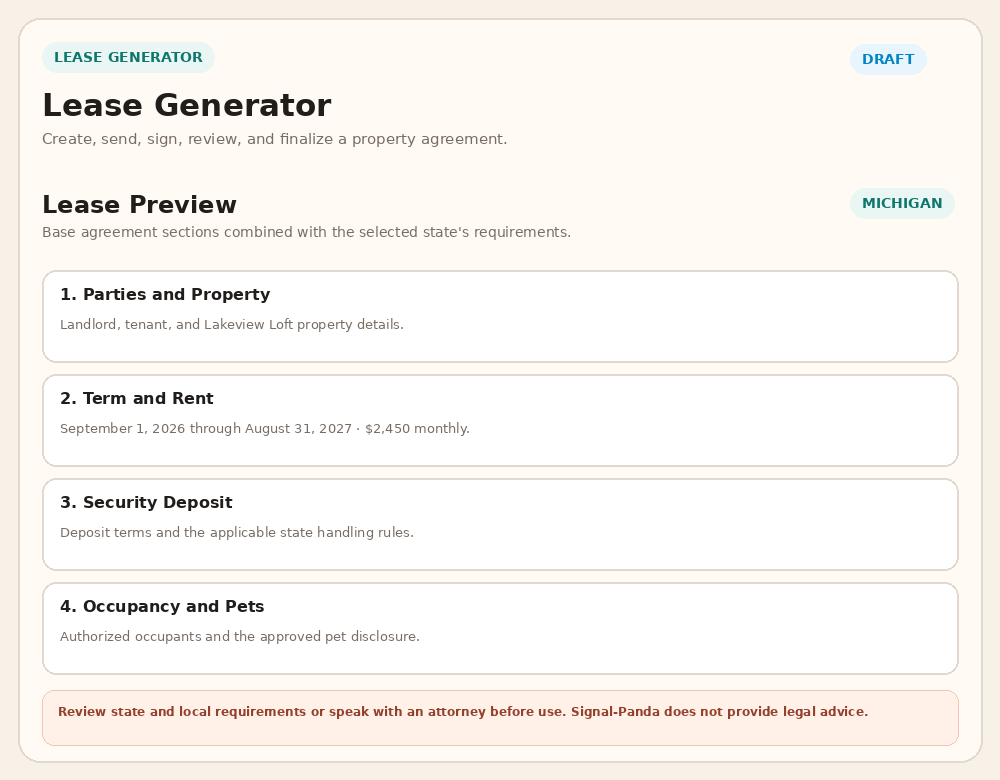Open the Term and Rent section
This screenshot has width=1000, height=780.
(500, 420)
